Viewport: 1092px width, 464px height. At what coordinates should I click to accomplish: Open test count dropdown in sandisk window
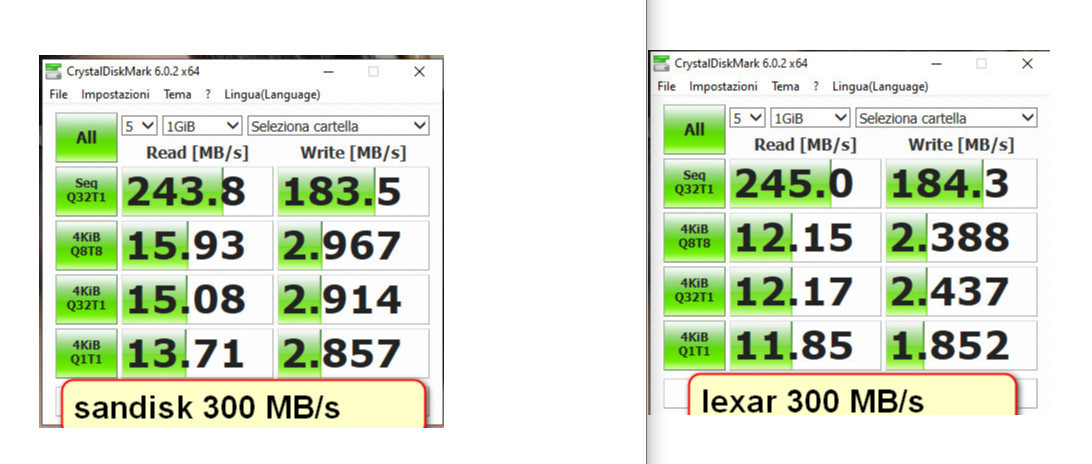pos(139,126)
